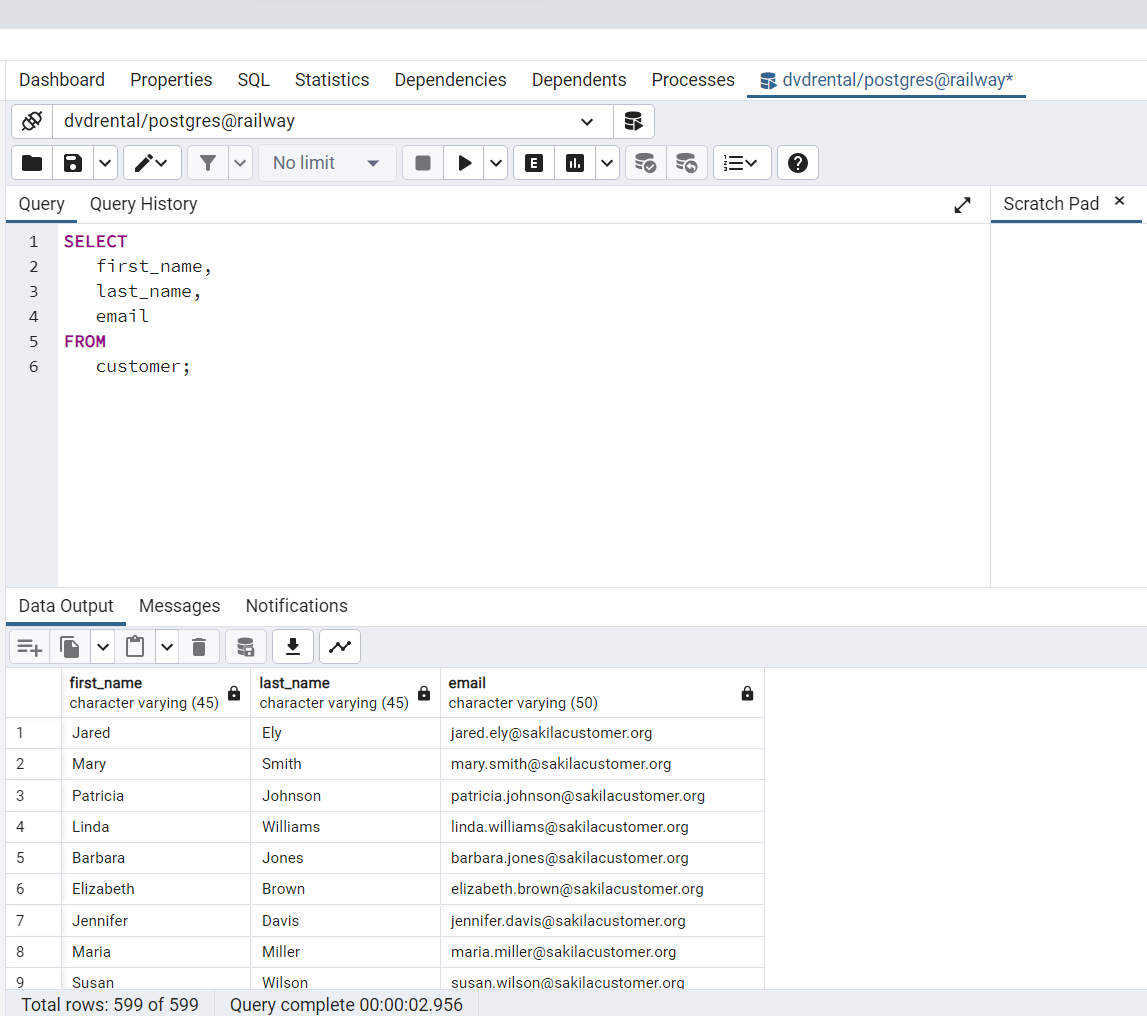Click the lock icon in email header
The image size is (1147, 1016).
748,693
